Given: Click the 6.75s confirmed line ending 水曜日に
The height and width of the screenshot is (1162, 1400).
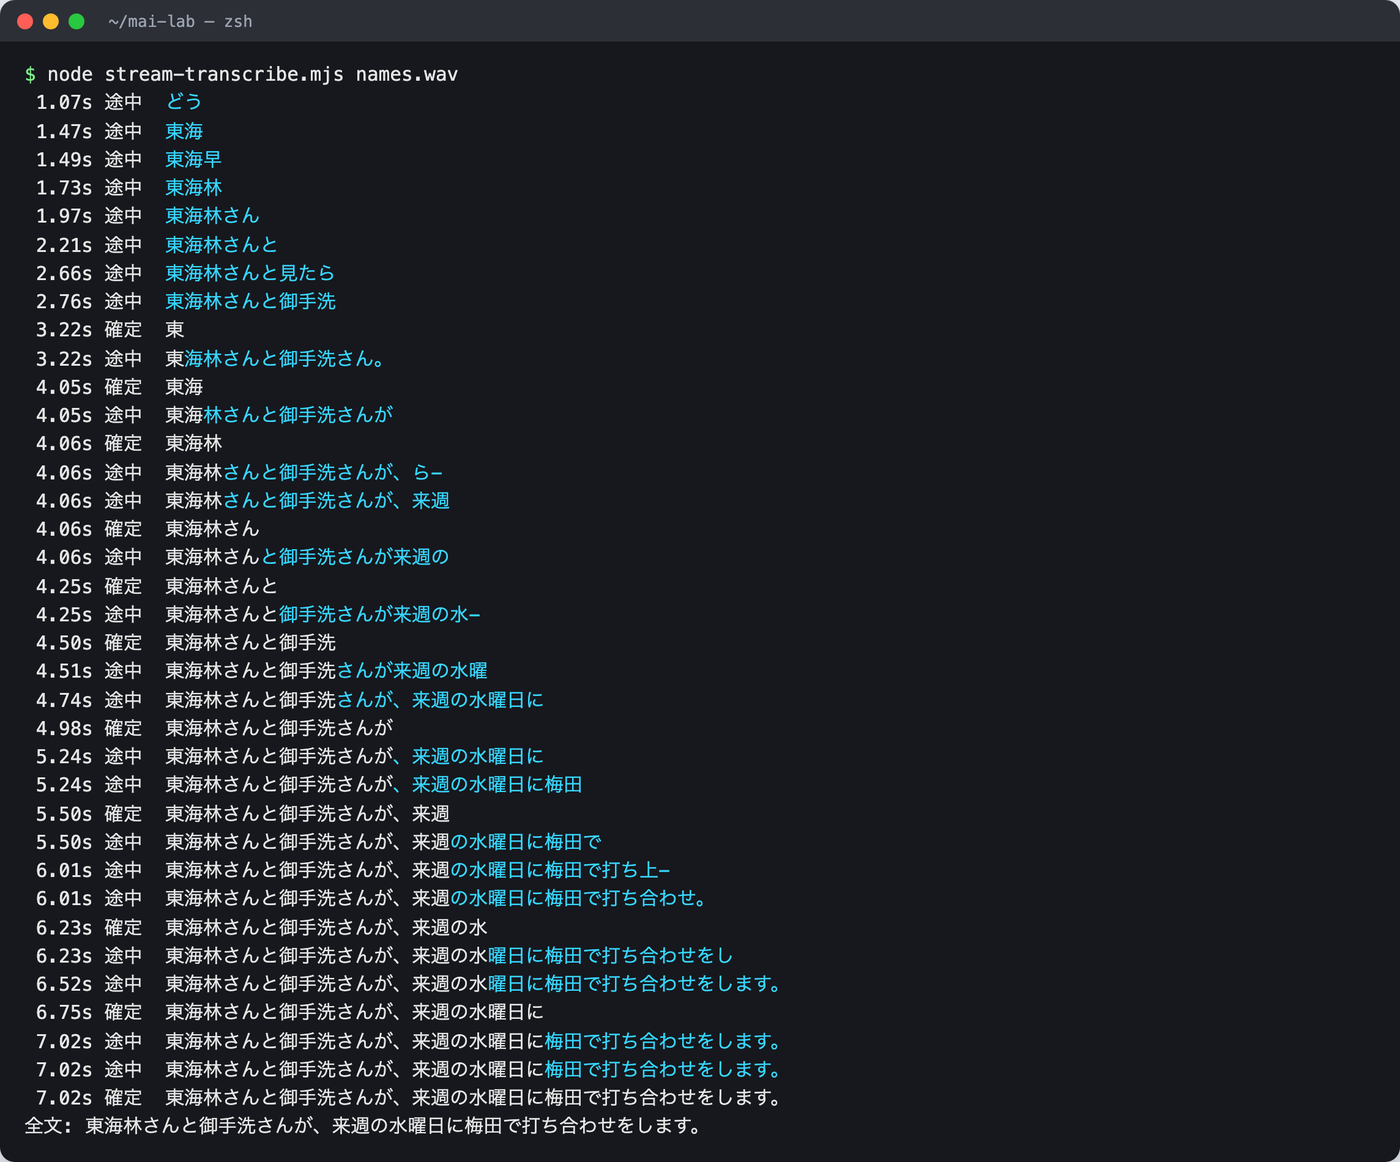Looking at the screenshot, I should pyautogui.click(x=290, y=1012).
